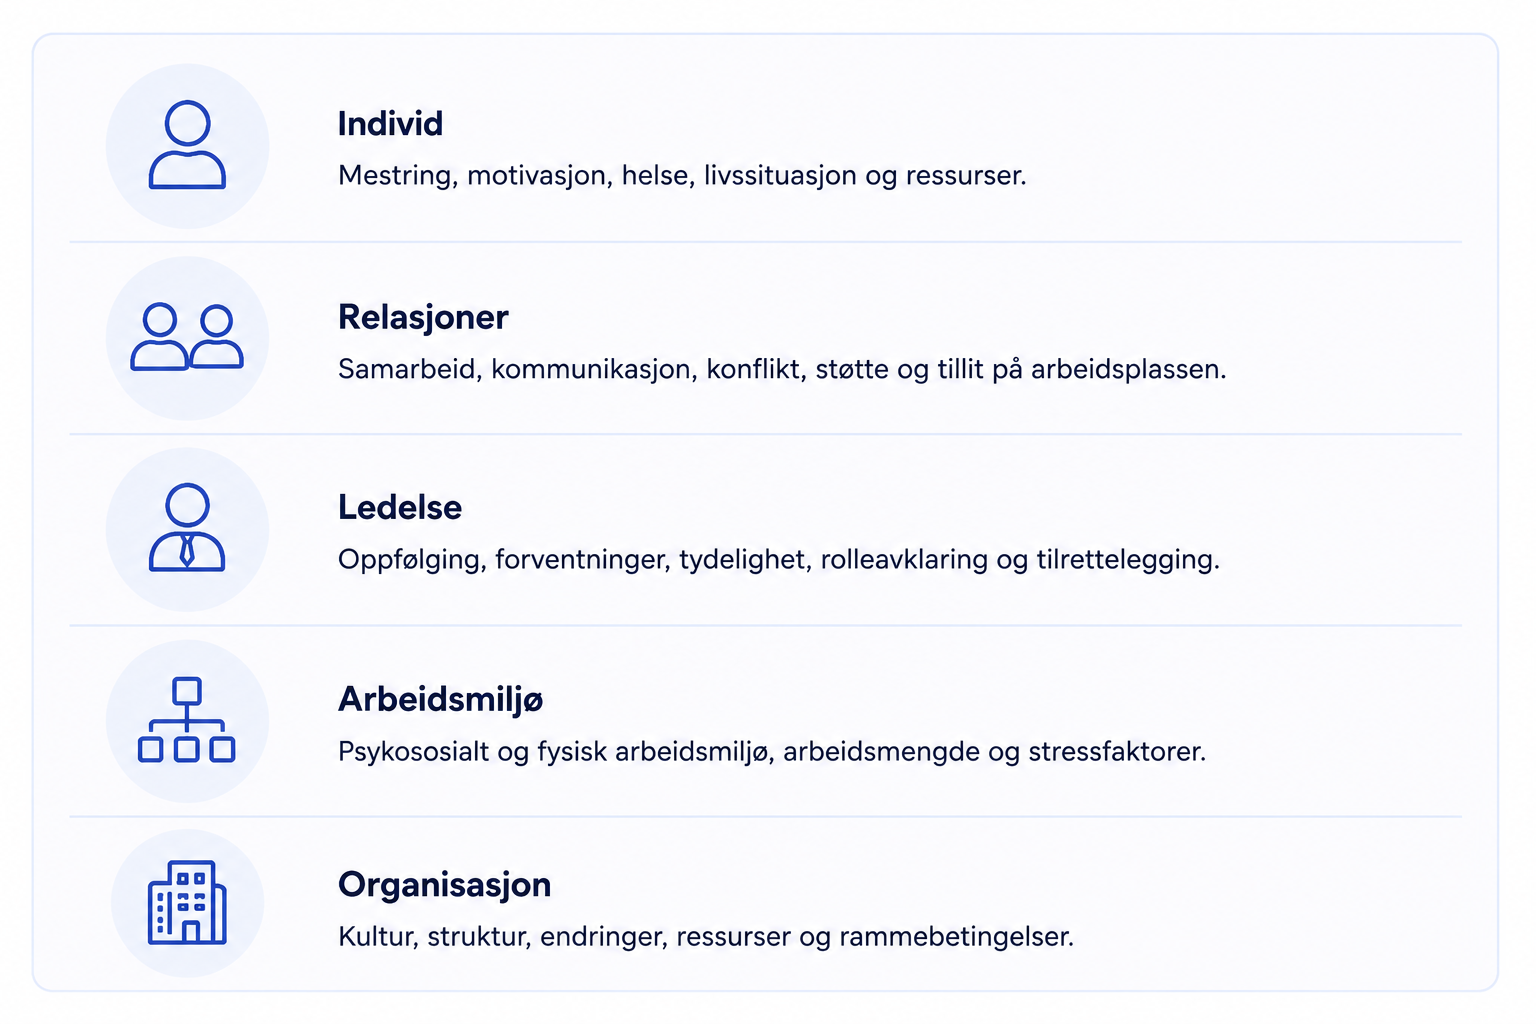The width and height of the screenshot is (1536, 1024).
Task: Open the Individ heading
Action: (390, 124)
